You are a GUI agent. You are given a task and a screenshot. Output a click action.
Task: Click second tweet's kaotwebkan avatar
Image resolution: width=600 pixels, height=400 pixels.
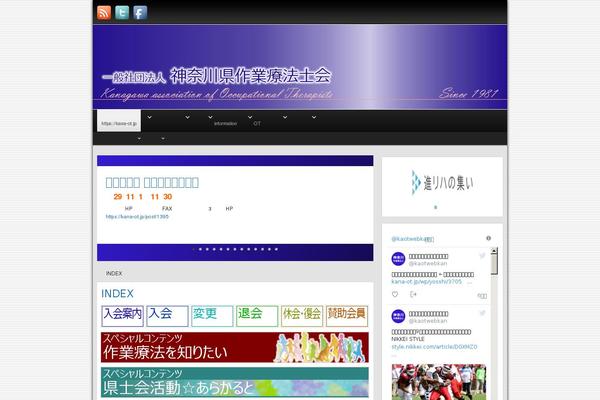[398, 317]
